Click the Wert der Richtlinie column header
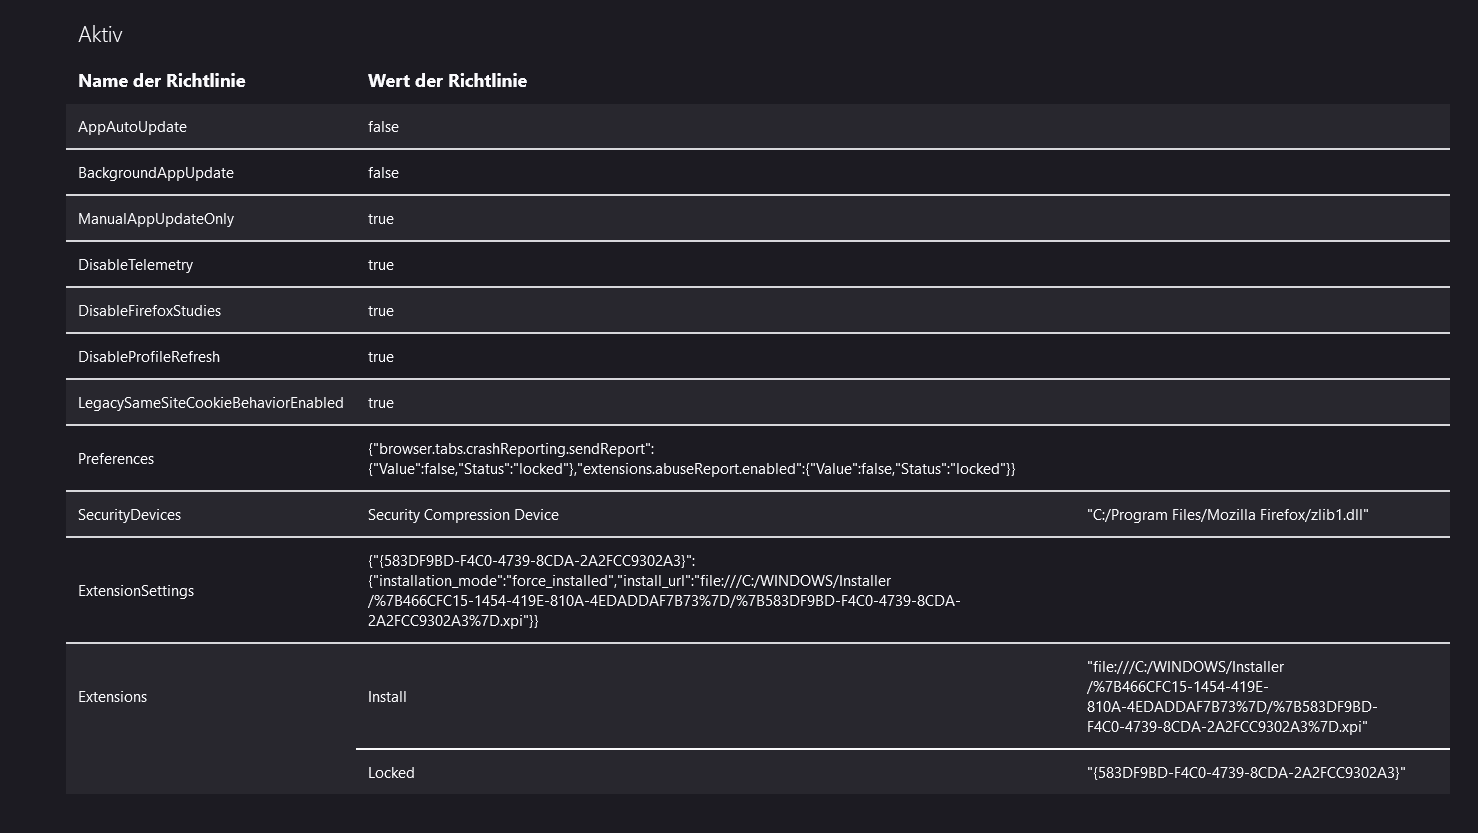This screenshot has width=1478, height=833. click(447, 81)
